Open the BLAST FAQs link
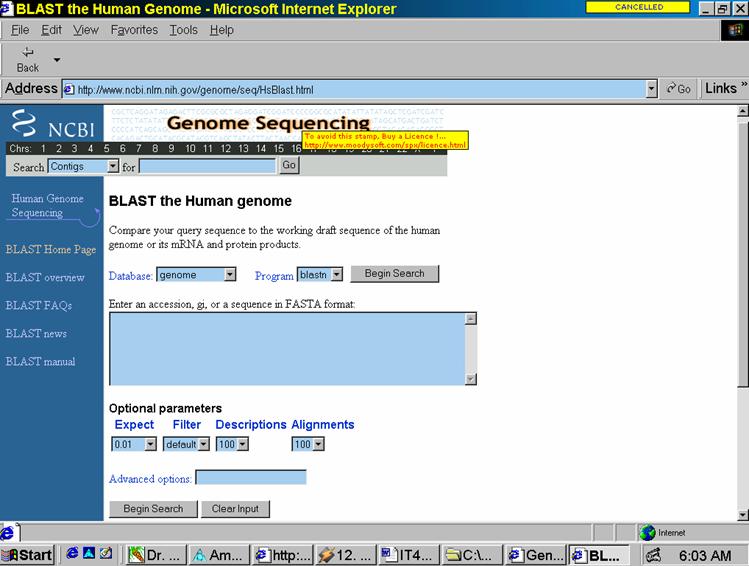The image size is (749, 566). click(x=39, y=305)
